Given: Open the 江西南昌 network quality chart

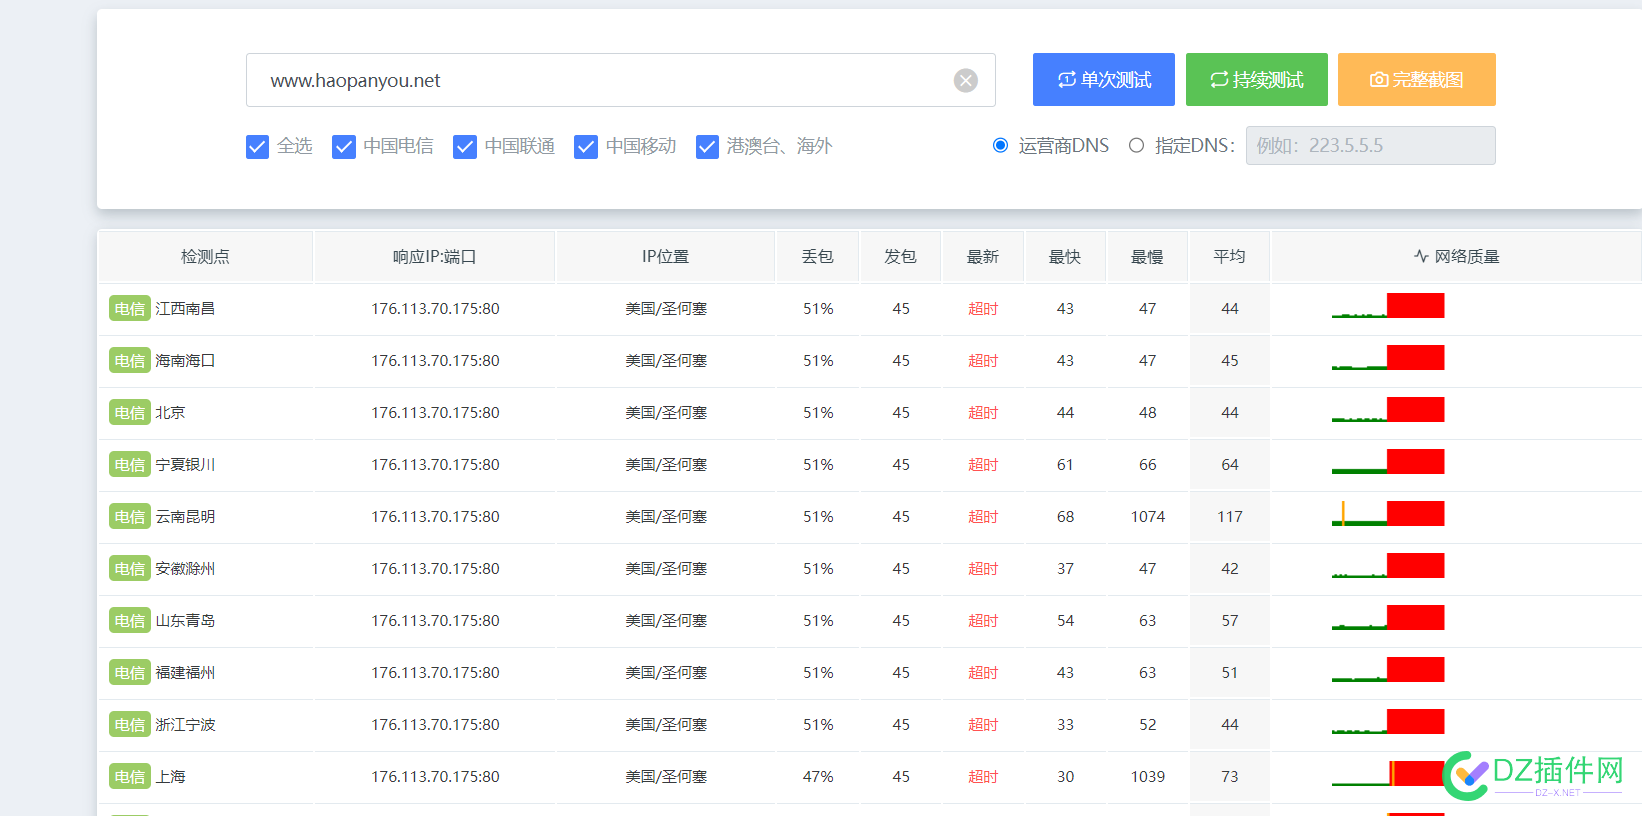Looking at the screenshot, I should point(1388,306).
